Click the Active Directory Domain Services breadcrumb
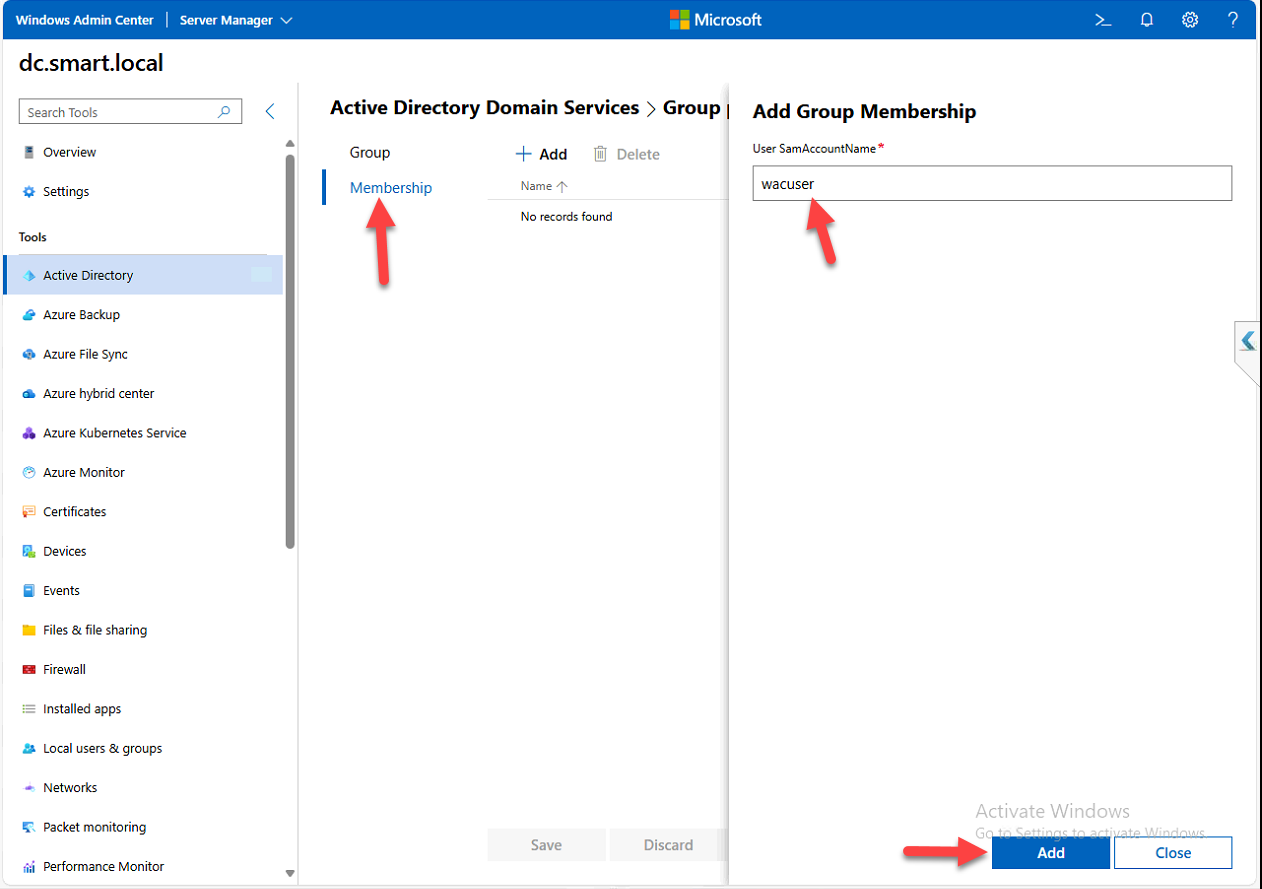The height and width of the screenshot is (889, 1262). pyautogui.click(x=485, y=108)
